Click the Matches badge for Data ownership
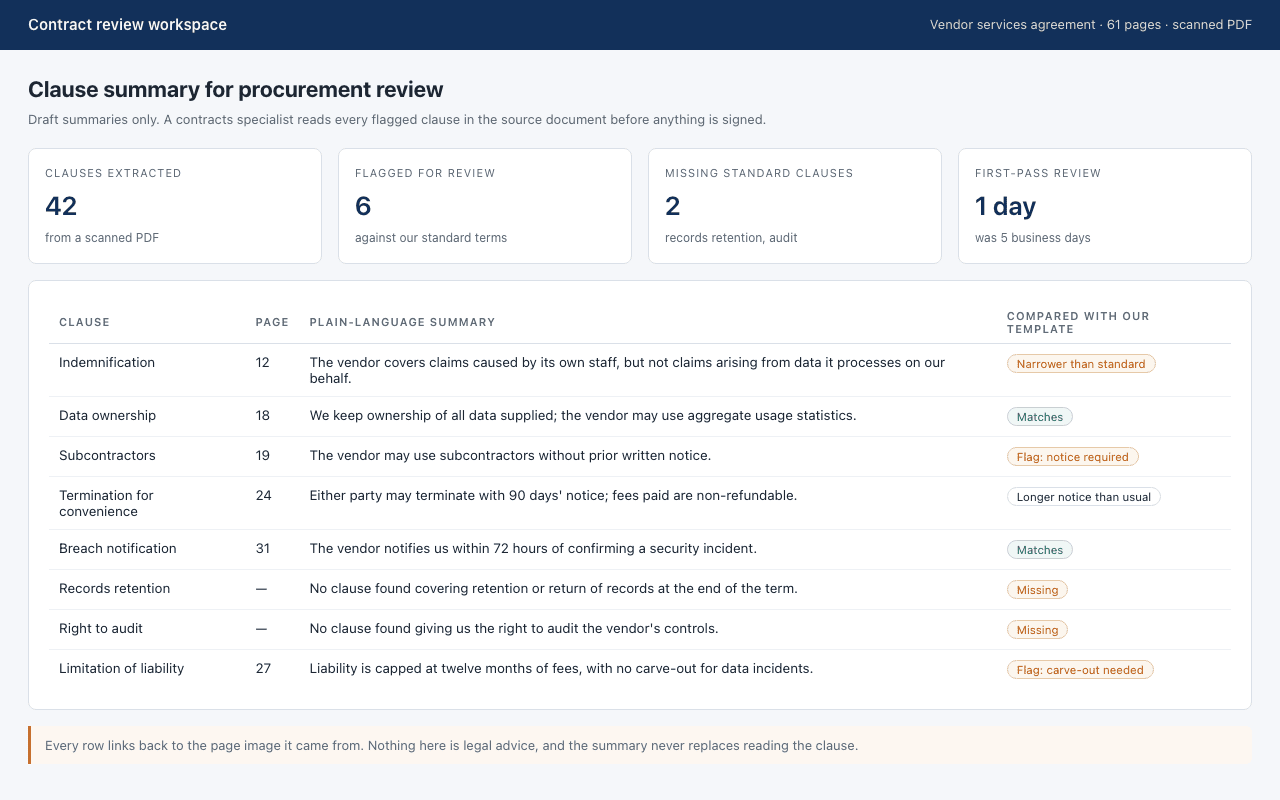1280x800 pixels. click(x=1040, y=417)
